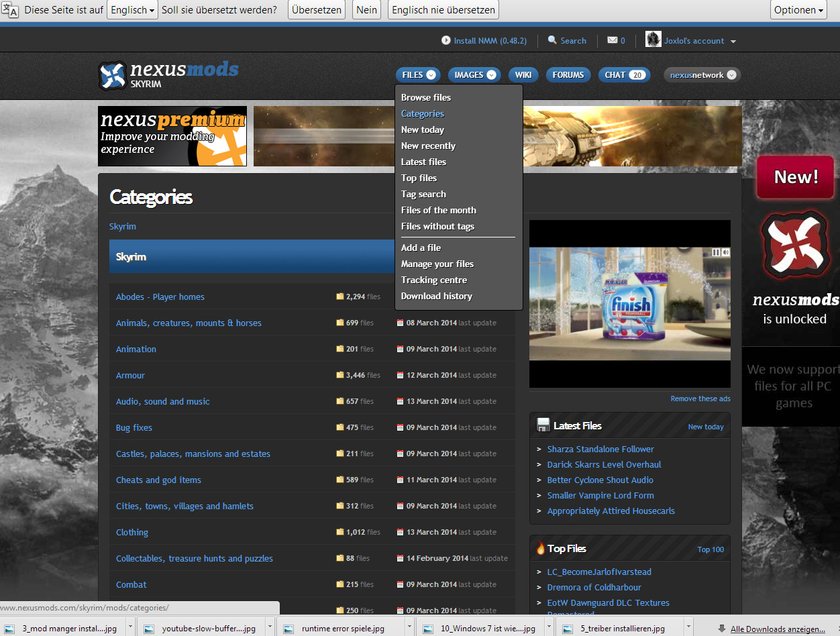Viewport: 840px width, 636px height.
Task: Open Dremora of Coldharbour file link
Action: [x=594, y=587]
